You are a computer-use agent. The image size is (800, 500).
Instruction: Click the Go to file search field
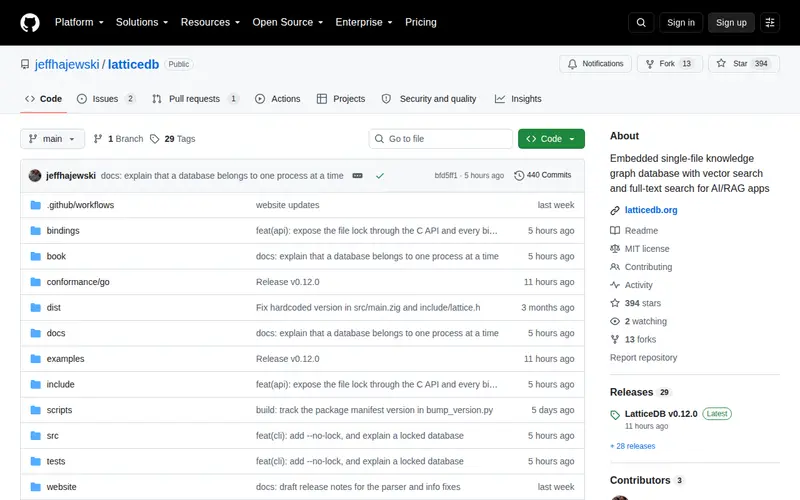pyautogui.click(x=441, y=139)
